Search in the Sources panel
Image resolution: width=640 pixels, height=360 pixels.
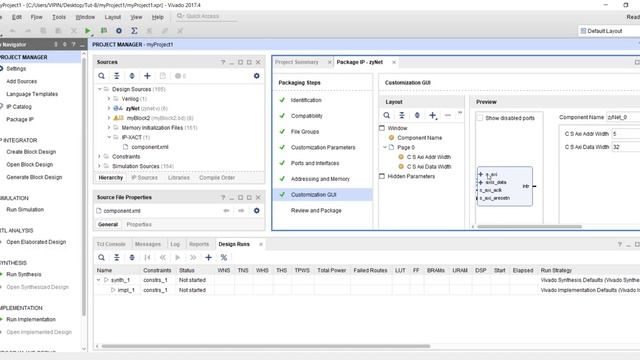point(101,76)
